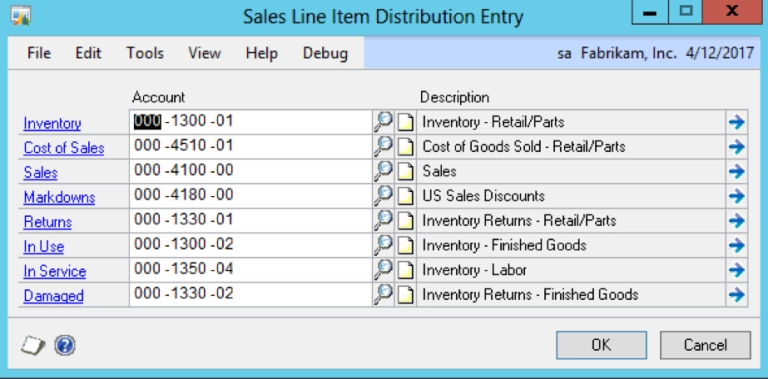Click Inventory - Retail/Parts description text
This screenshot has width=768, height=379.
[493, 122]
